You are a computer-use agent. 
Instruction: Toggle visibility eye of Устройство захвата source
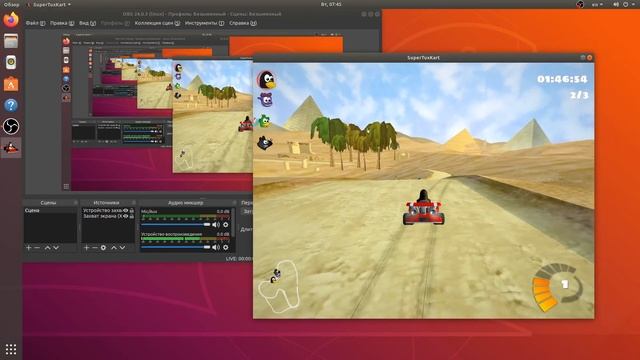(x=126, y=211)
